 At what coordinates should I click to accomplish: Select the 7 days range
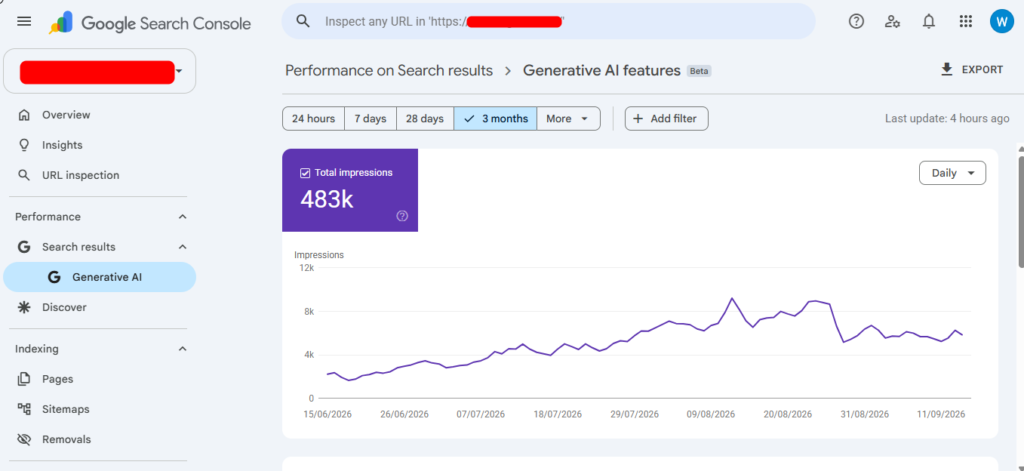click(x=370, y=119)
